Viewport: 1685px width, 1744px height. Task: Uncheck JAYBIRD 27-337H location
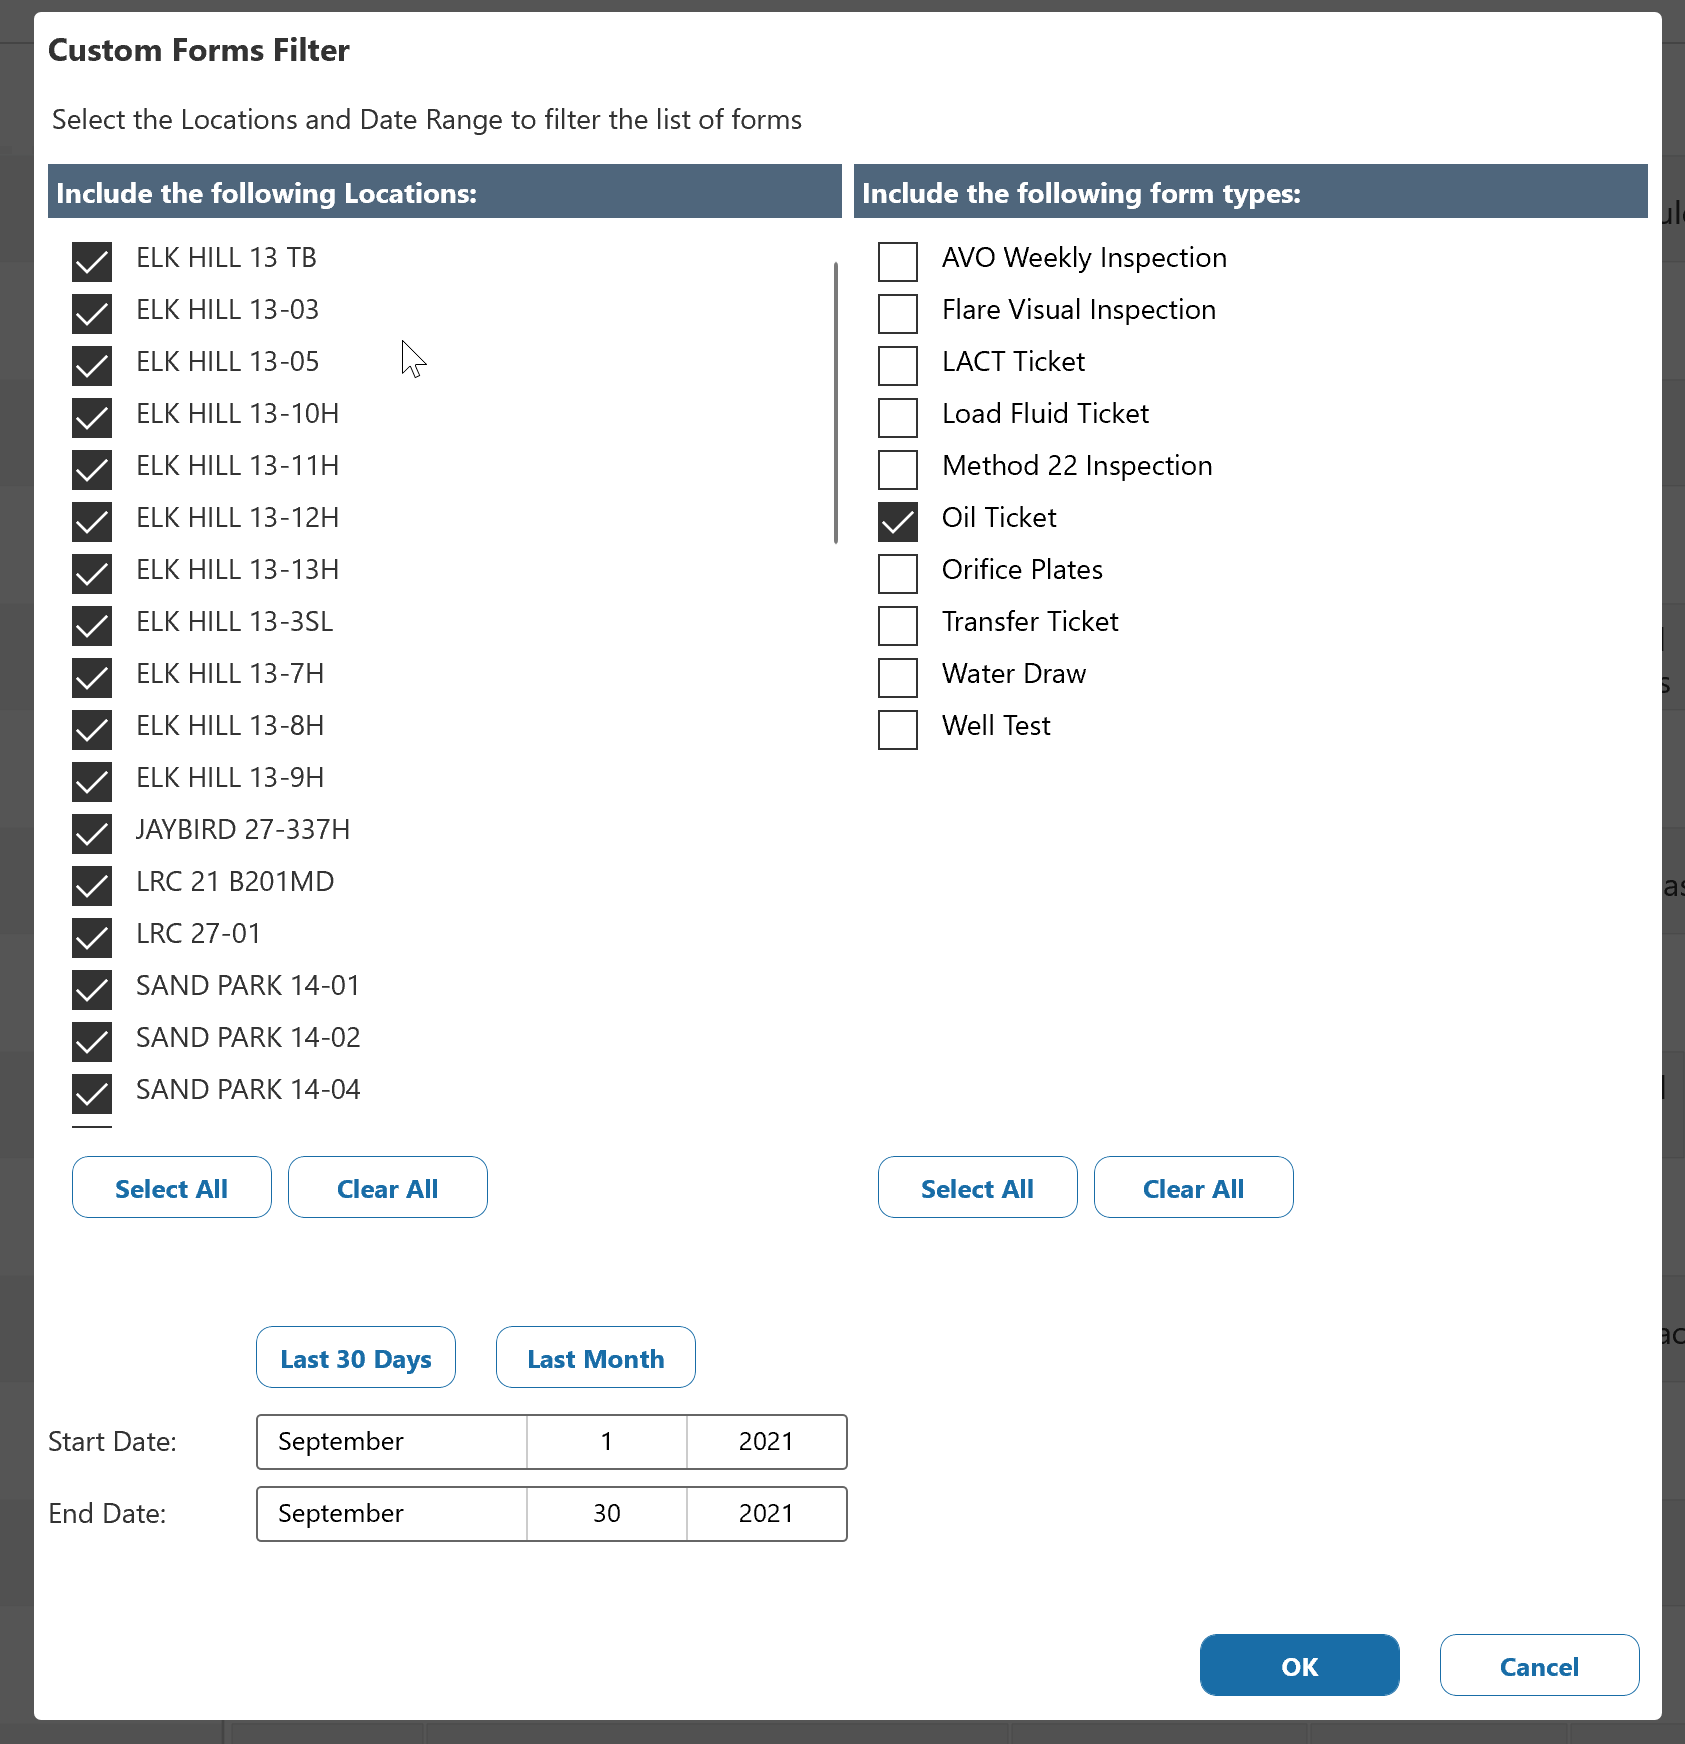point(92,833)
